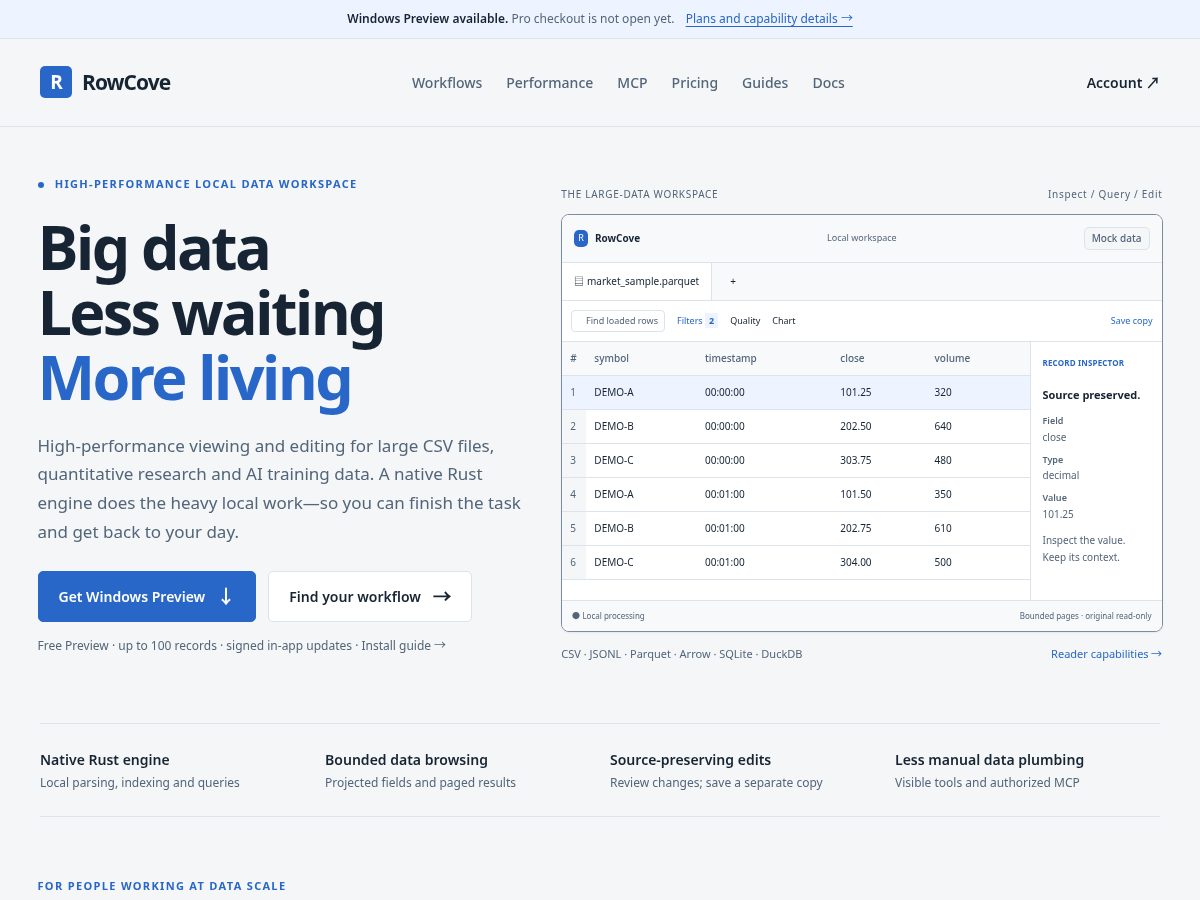Open the Docs nav item
This screenshot has width=1200, height=900.
pos(828,83)
